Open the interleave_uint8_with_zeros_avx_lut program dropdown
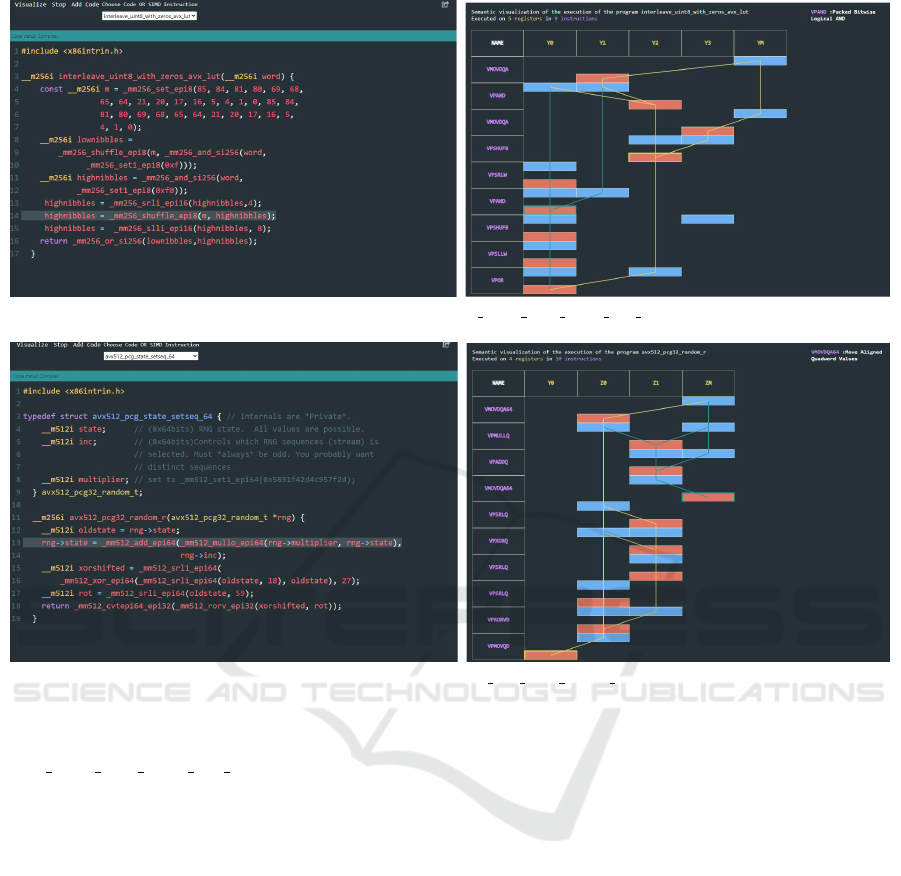This screenshot has width=901, height=876. click(150, 16)
